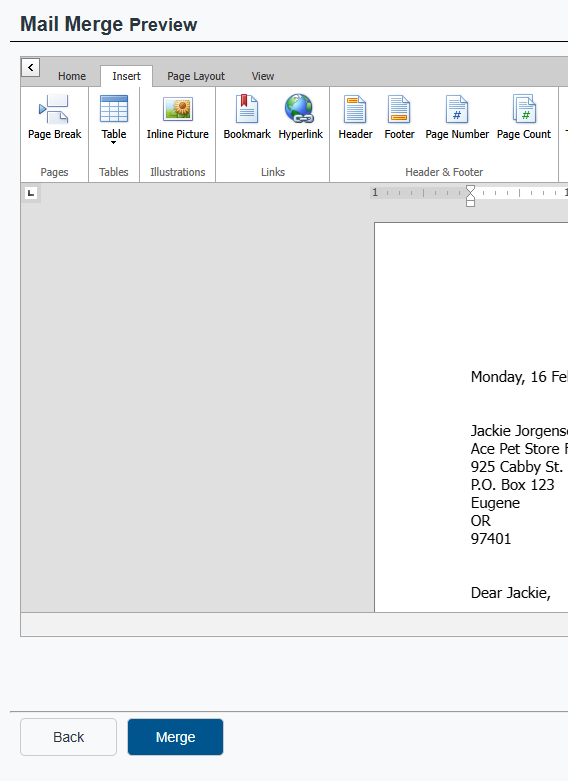Insert an Inline Picture
The height and width of the screenshot is (781, 568).
pos(177,118)
